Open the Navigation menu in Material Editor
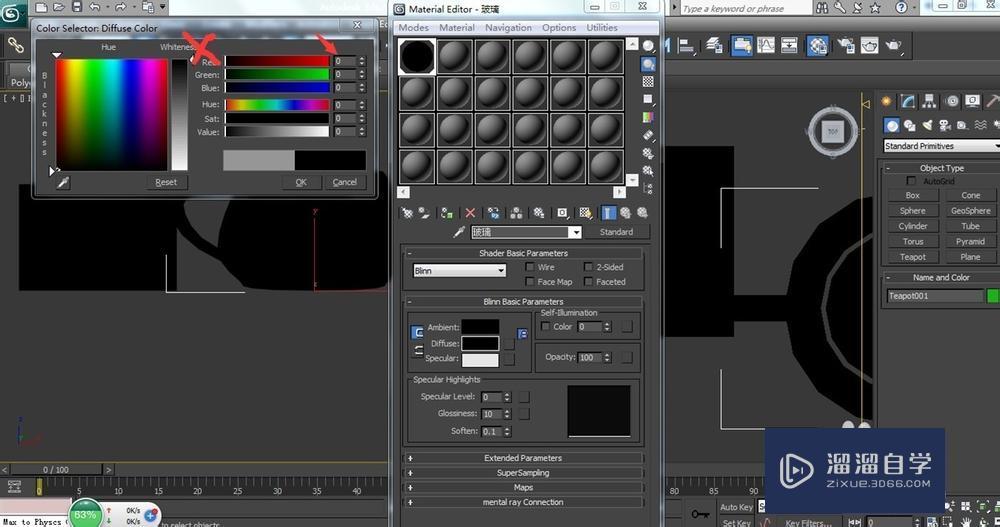 point(509,28)
